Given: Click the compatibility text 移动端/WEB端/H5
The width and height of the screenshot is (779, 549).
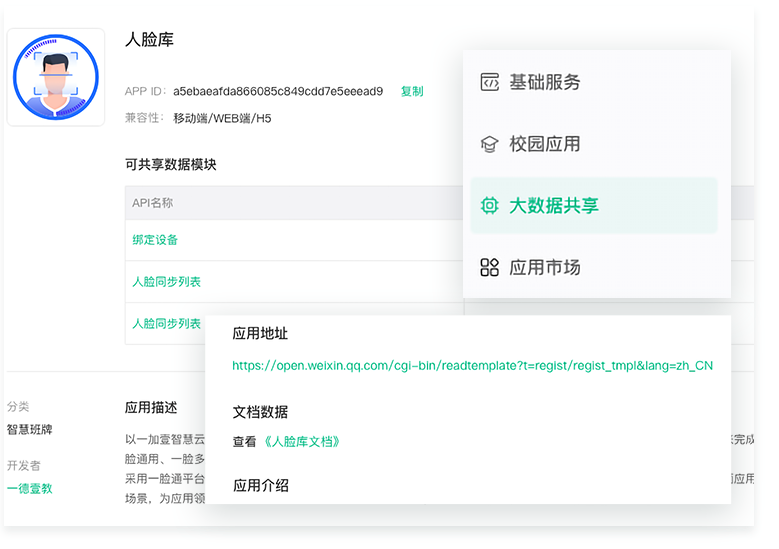Looking at the screenshot, I should tap(222, 118).
